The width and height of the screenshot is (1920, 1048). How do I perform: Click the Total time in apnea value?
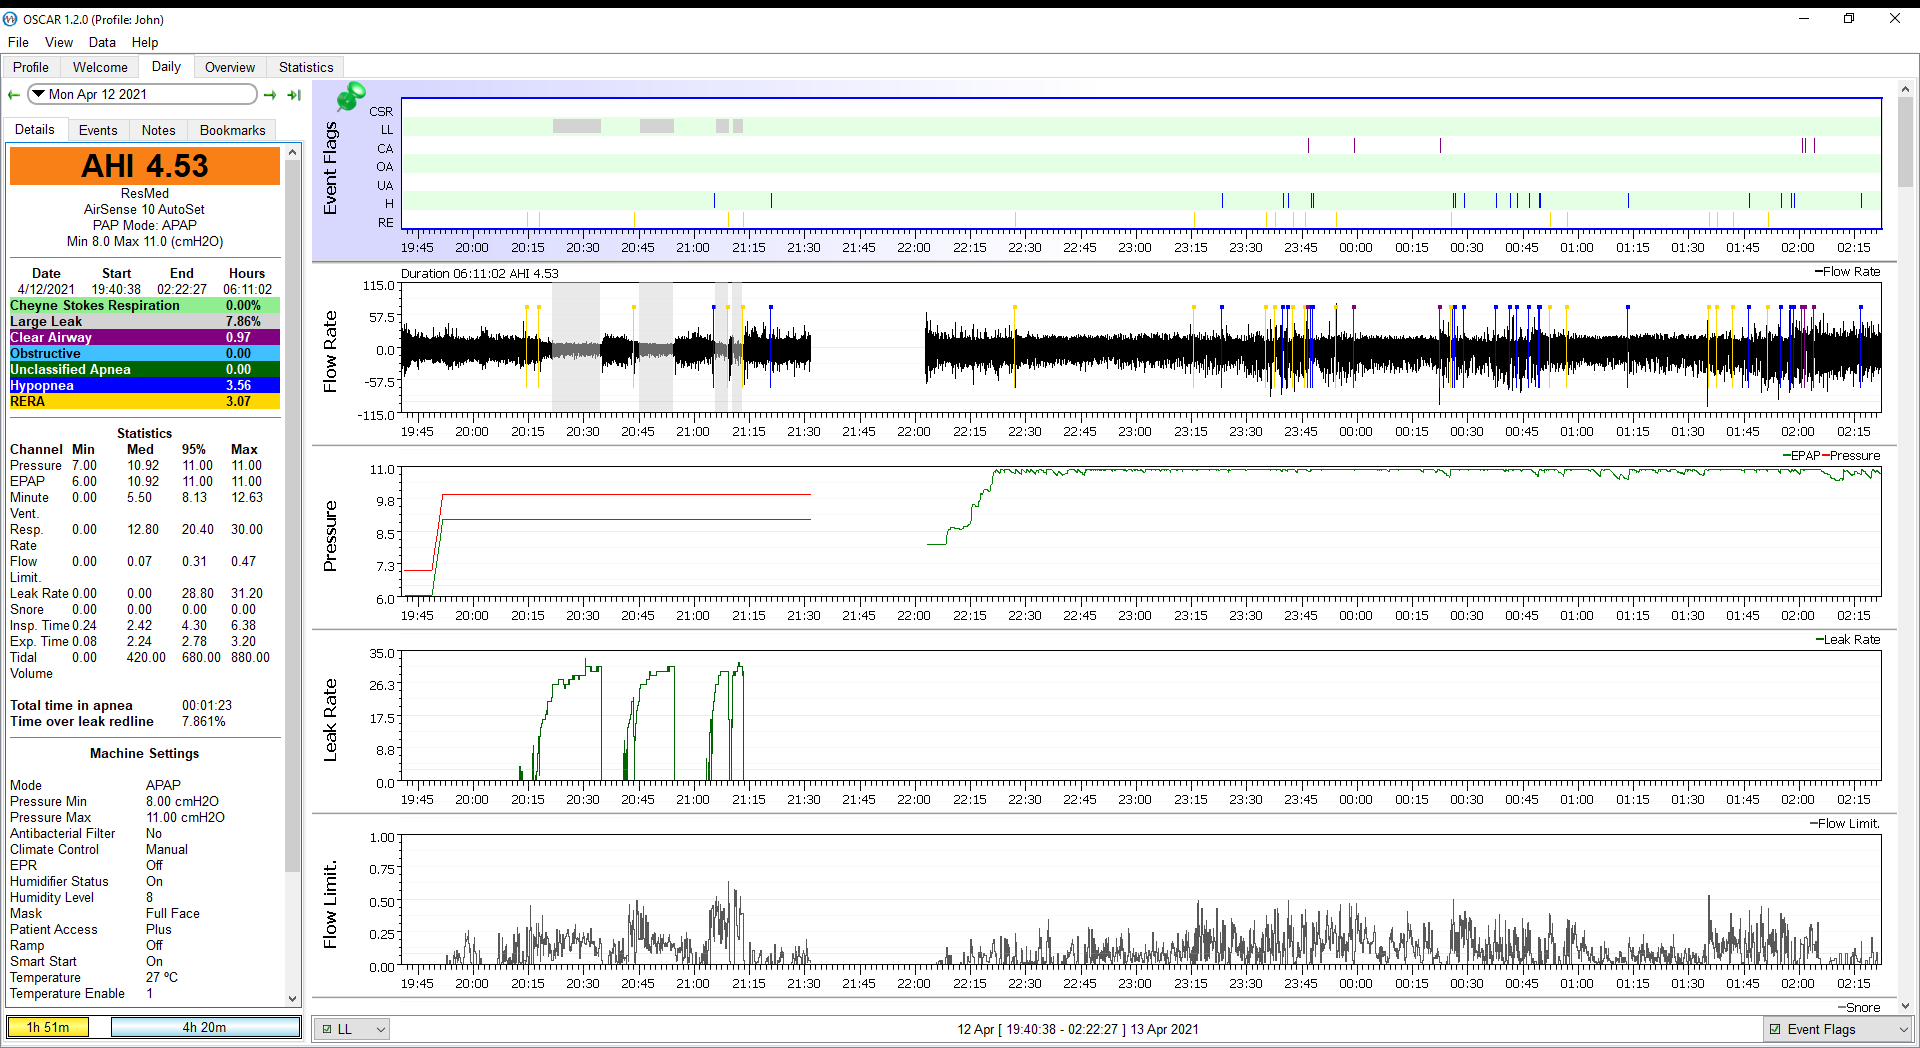(x=207, y=705)
